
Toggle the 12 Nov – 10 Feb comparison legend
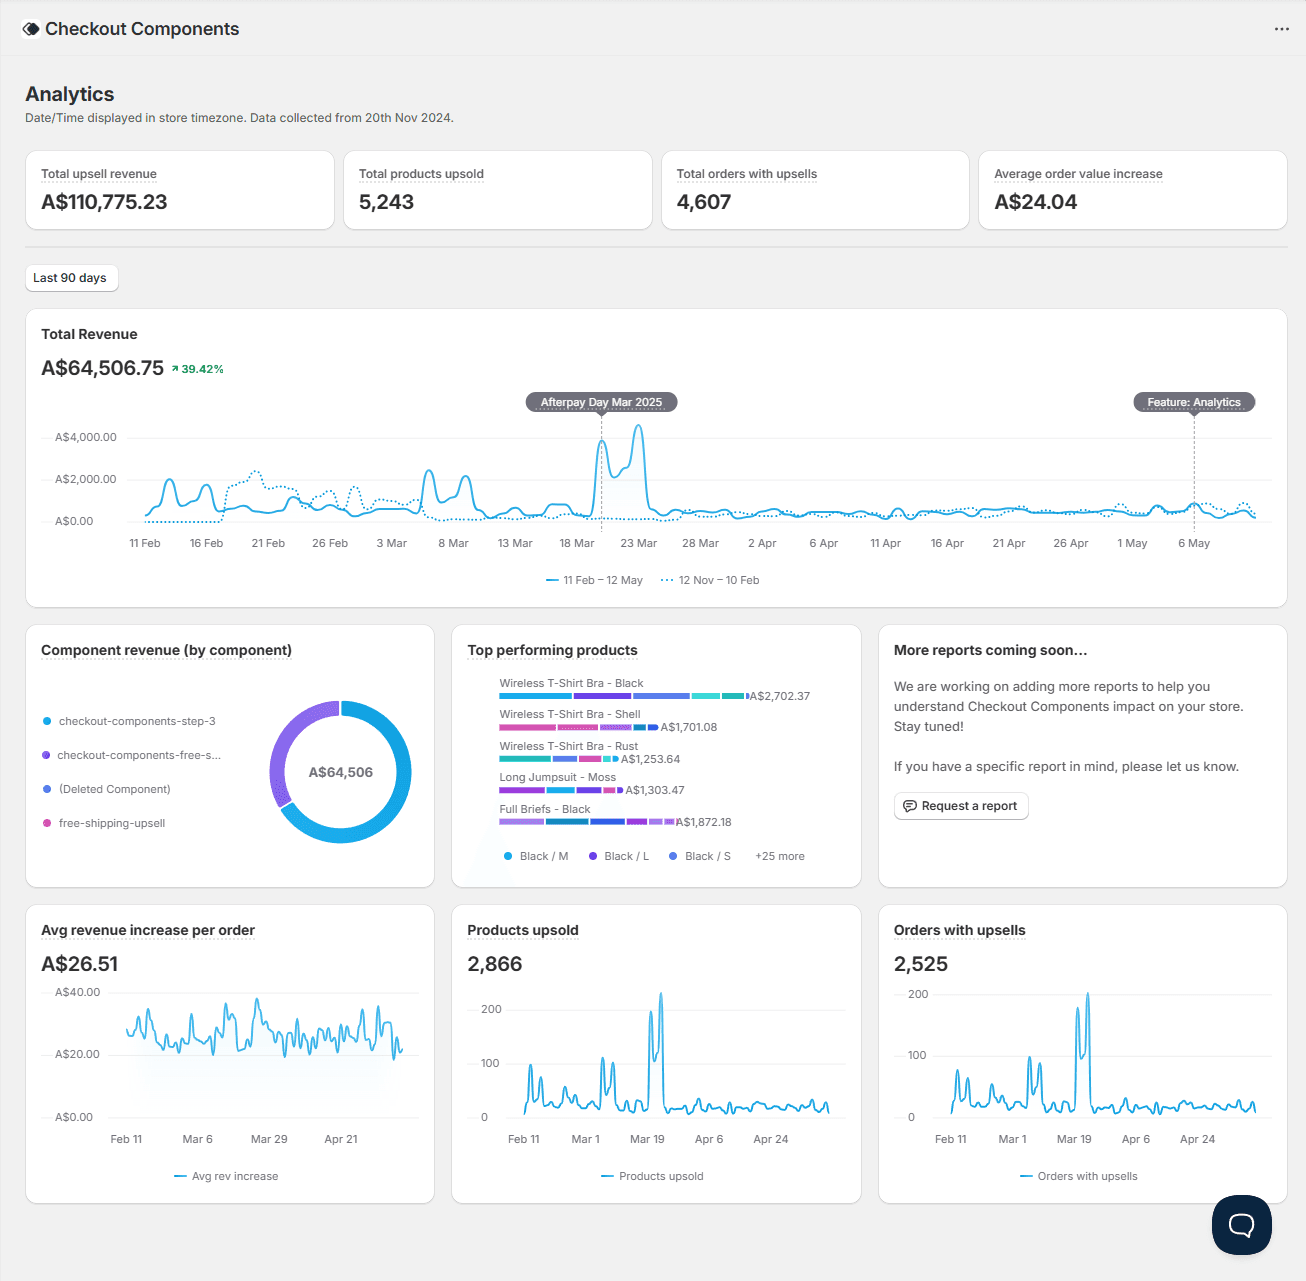710,580
